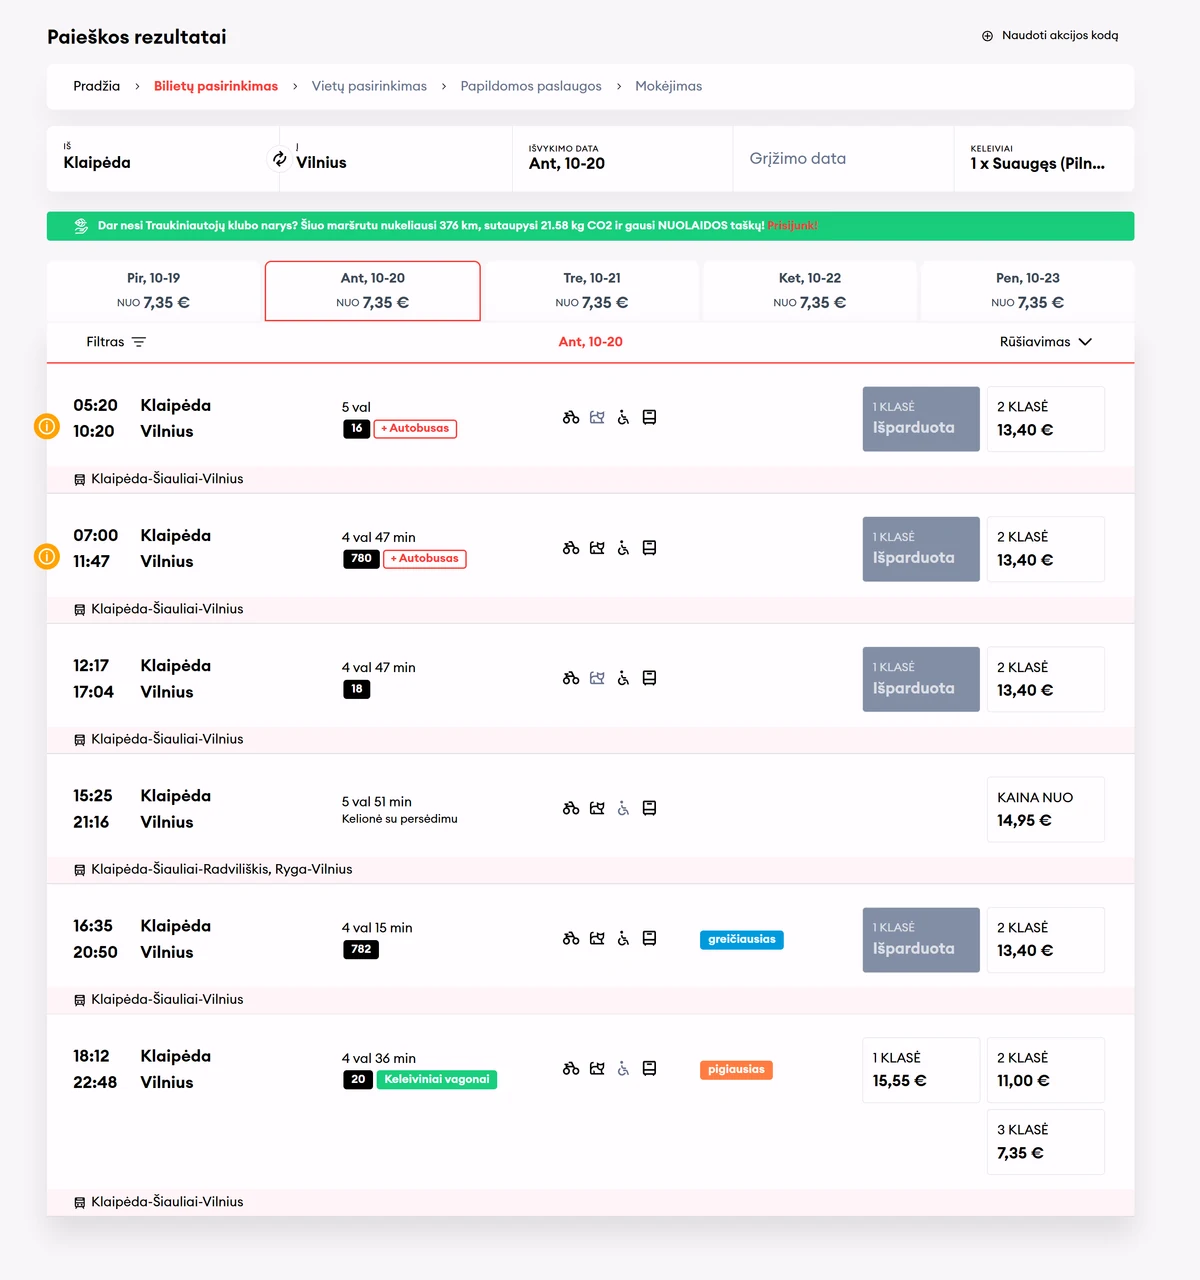Select the Tre, 10-21 date tab
1200x1280 pixels.
point(592,291)
